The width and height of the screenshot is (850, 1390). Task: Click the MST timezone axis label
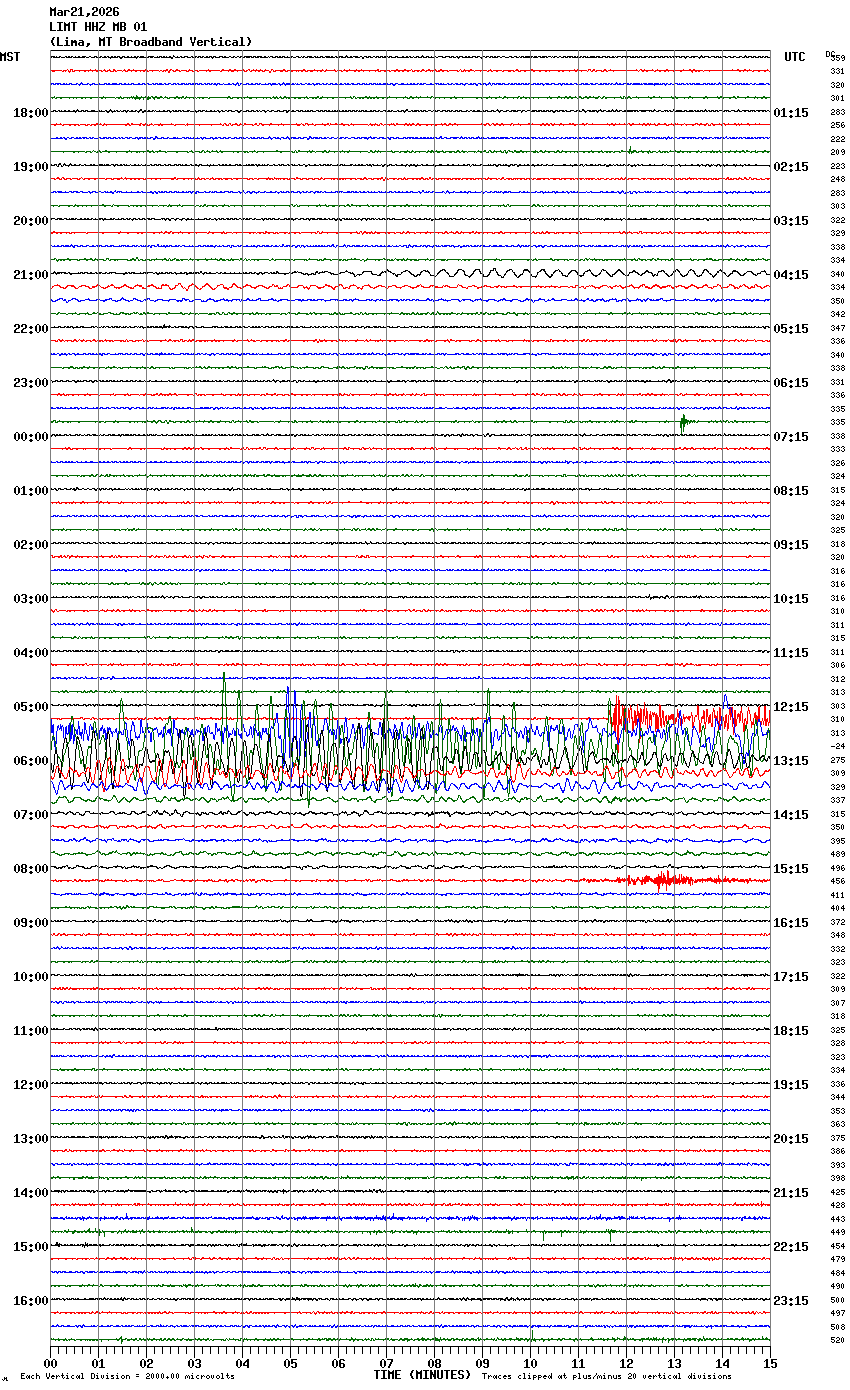tap(9, 57)
